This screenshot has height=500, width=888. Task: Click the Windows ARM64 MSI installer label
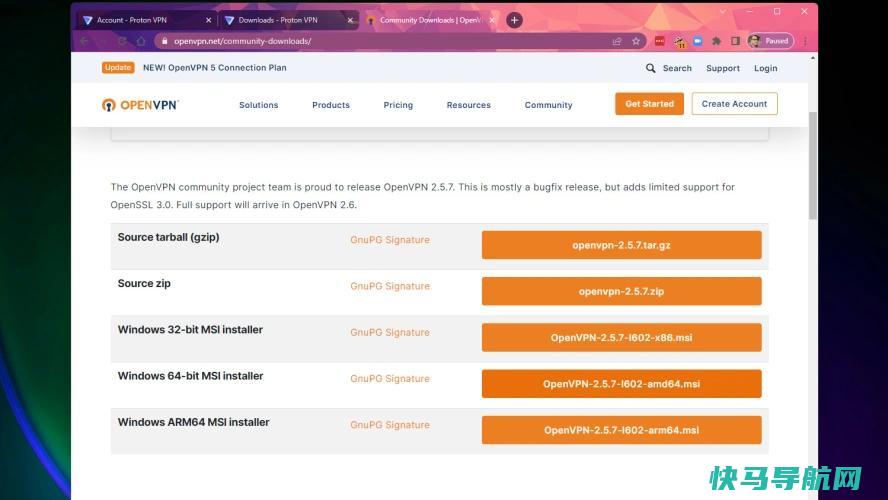(193, 422)
